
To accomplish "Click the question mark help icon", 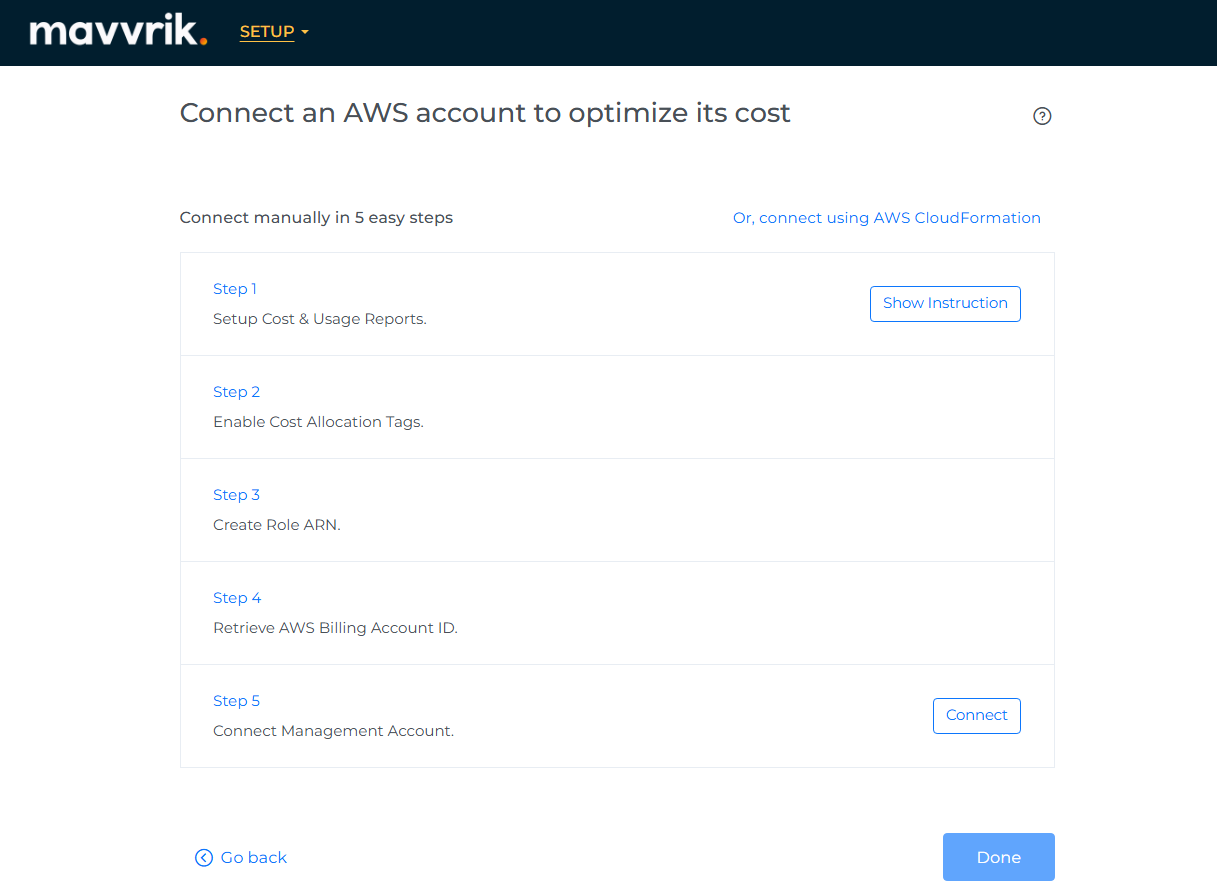I will point(1042,116).
